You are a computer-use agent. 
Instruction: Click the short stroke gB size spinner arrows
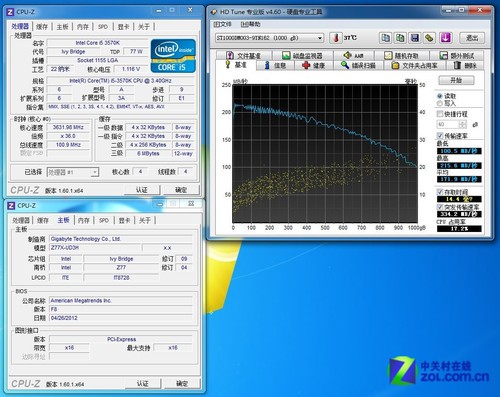[x=463, y=124]
